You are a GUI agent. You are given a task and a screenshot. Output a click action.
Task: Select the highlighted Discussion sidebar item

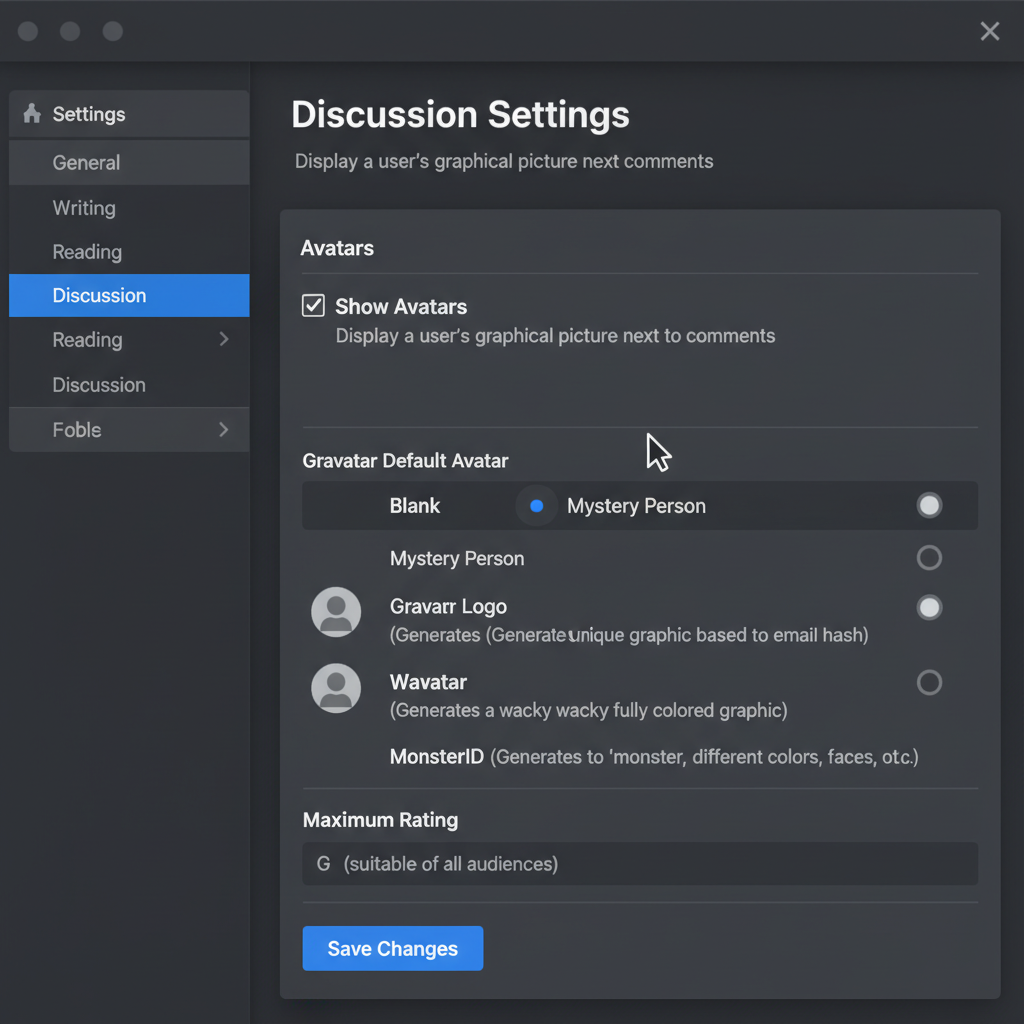coord(100,296)
